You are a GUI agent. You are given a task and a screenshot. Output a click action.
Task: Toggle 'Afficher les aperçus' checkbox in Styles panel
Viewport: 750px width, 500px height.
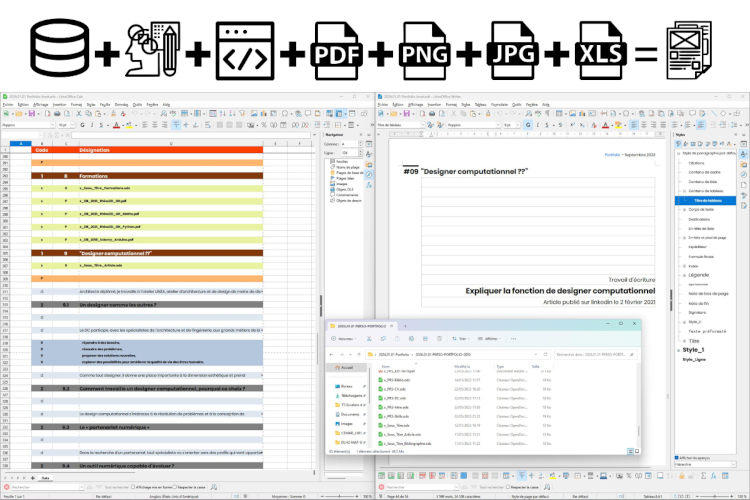676,458
